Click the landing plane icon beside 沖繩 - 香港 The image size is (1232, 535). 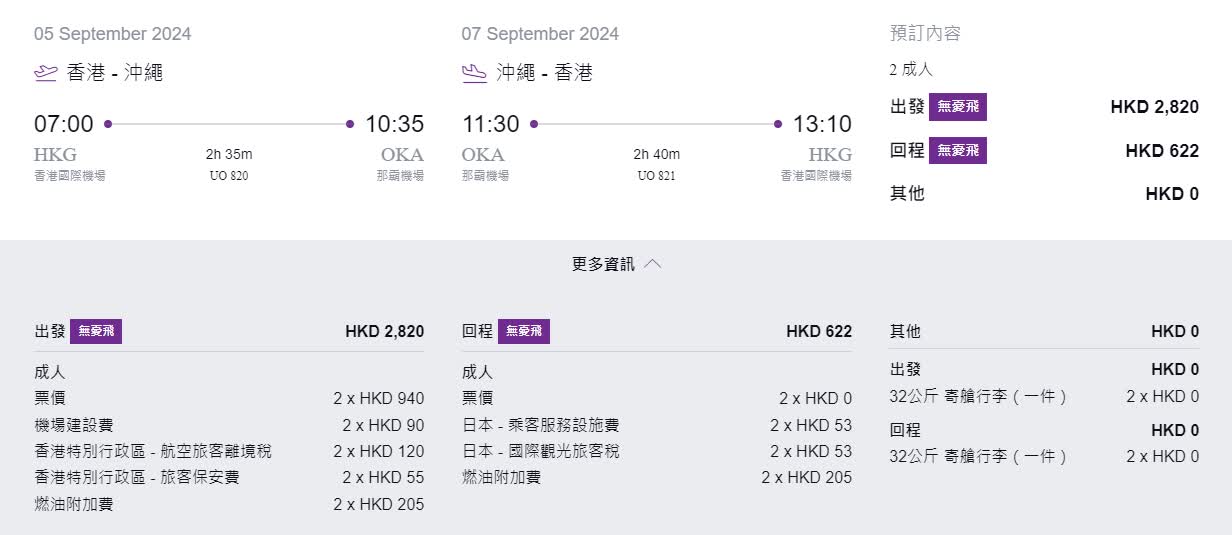(x=474, y=72)
